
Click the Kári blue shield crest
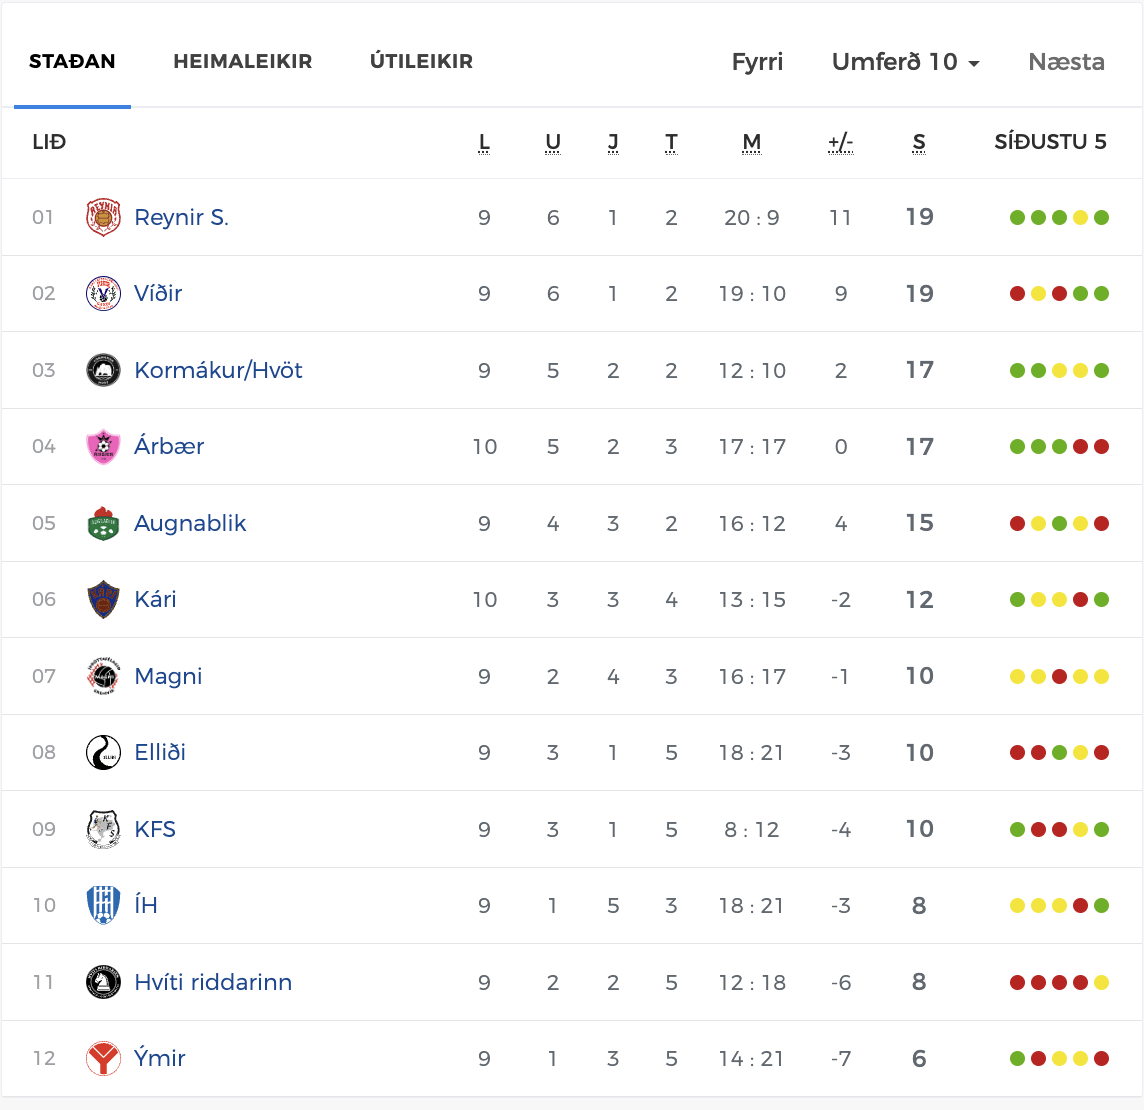103,599
